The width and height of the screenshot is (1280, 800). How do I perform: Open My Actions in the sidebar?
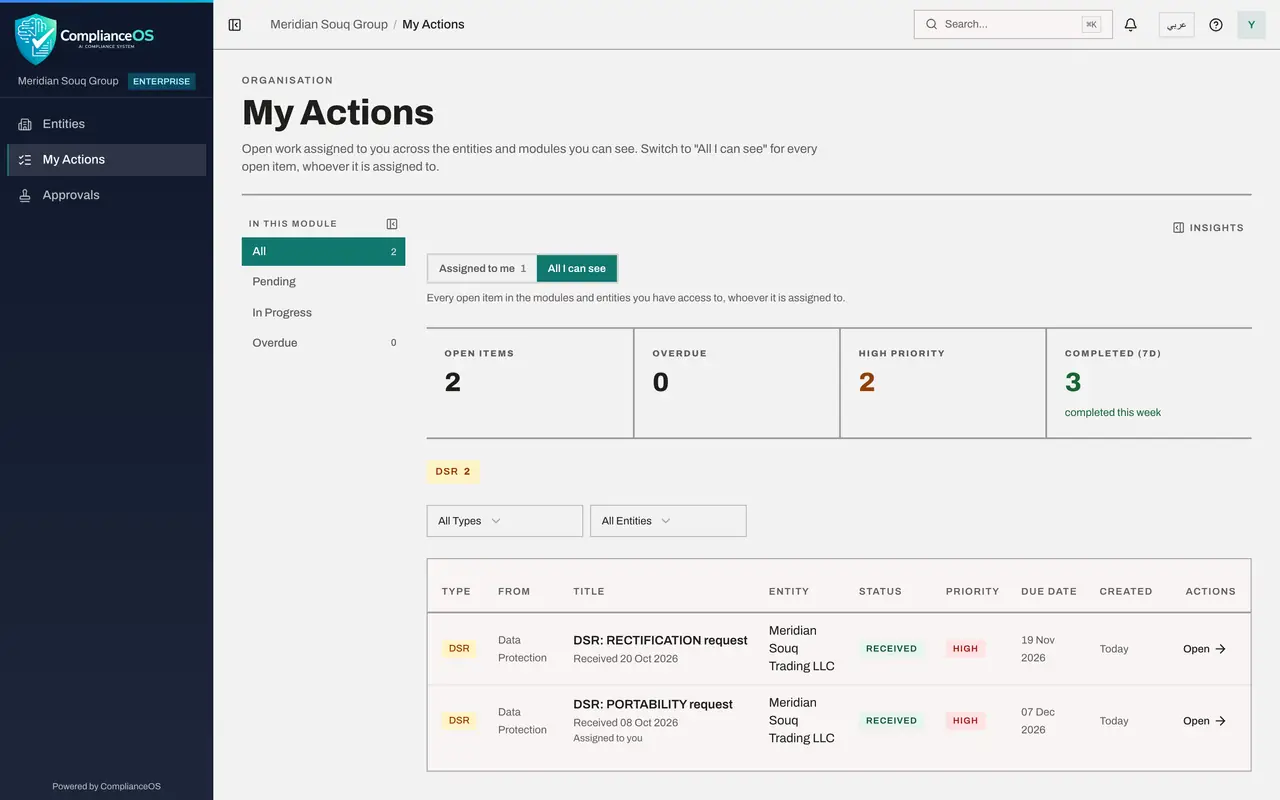pos(107,160)
